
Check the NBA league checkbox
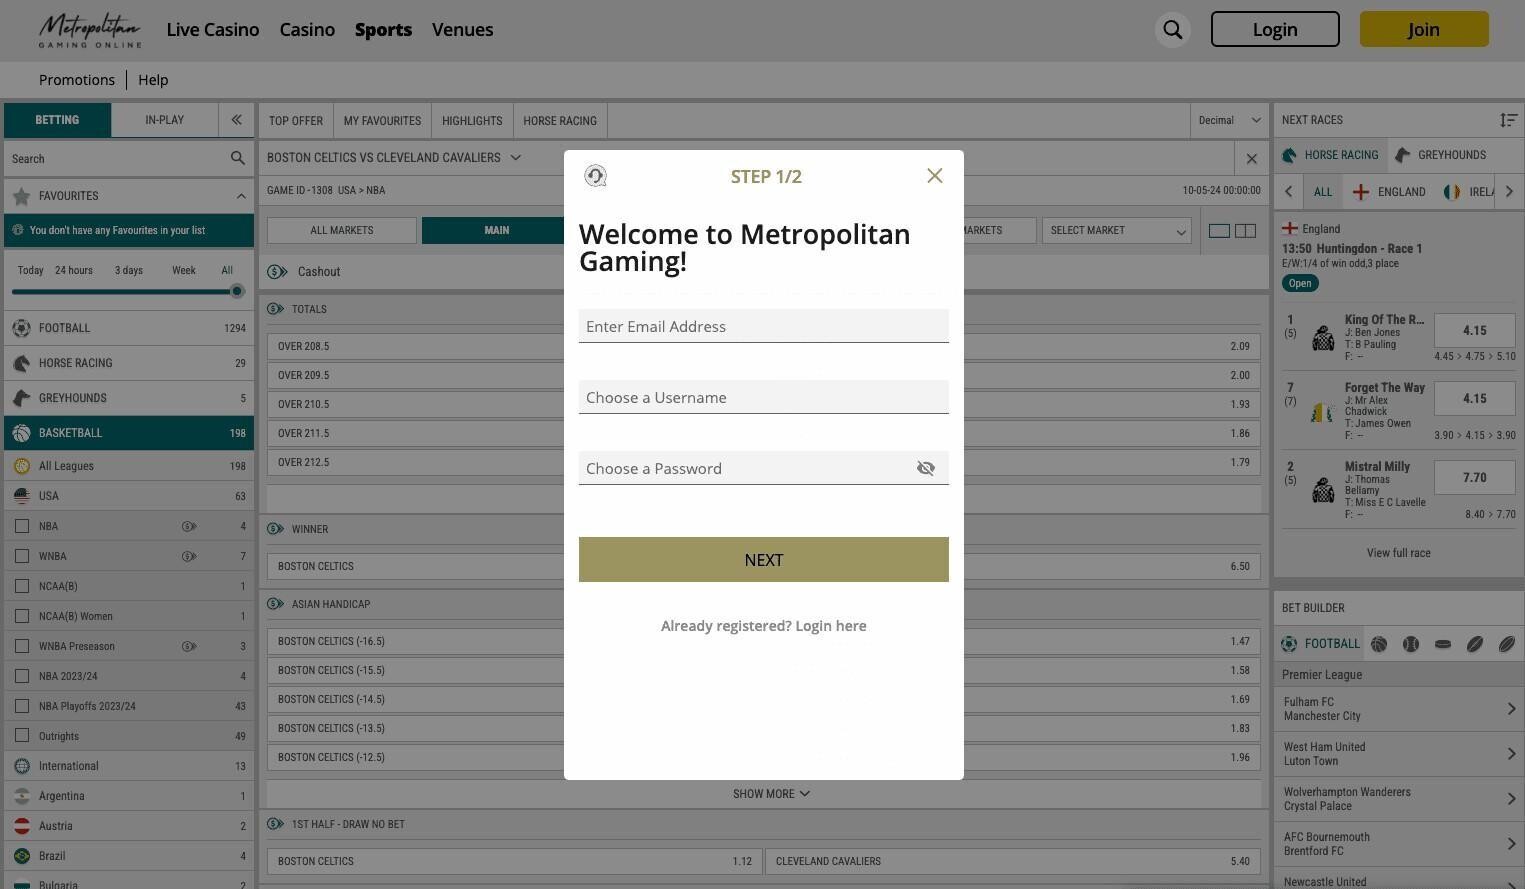(x=22, y=526)
